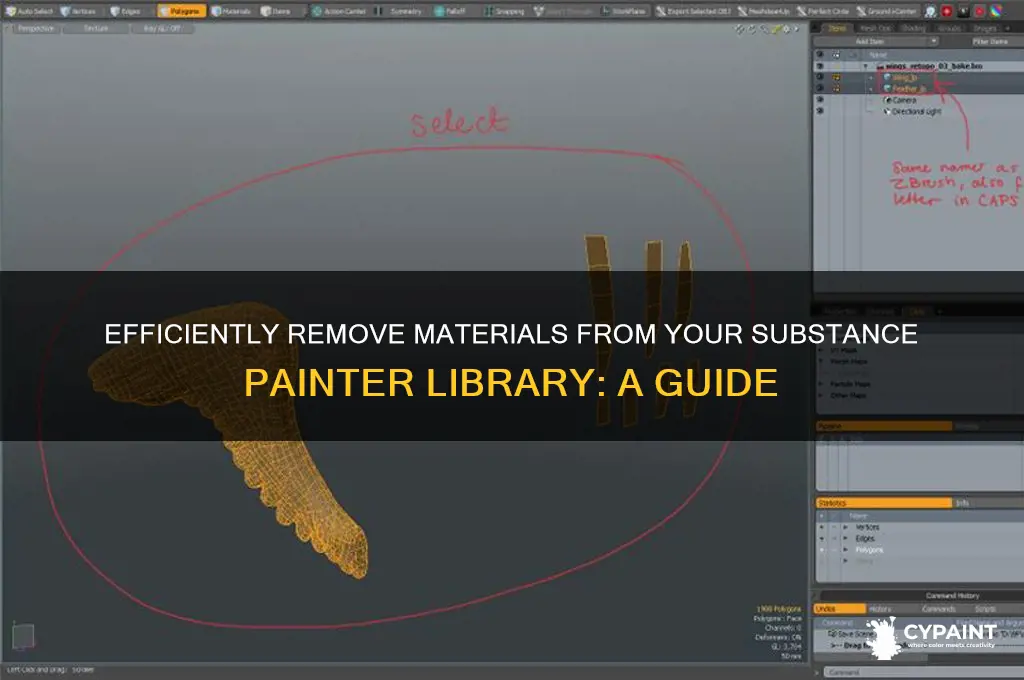Viewport: 1024px width, 680px height.
Task: Click the Command input field
Action: click(923, 672)
